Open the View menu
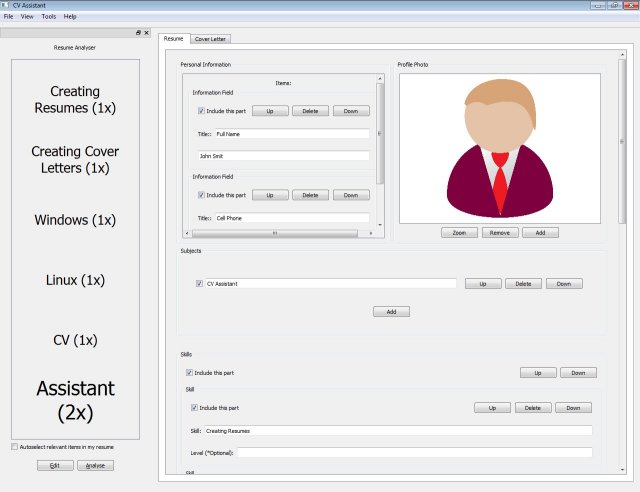 click(x=27, y=16)
